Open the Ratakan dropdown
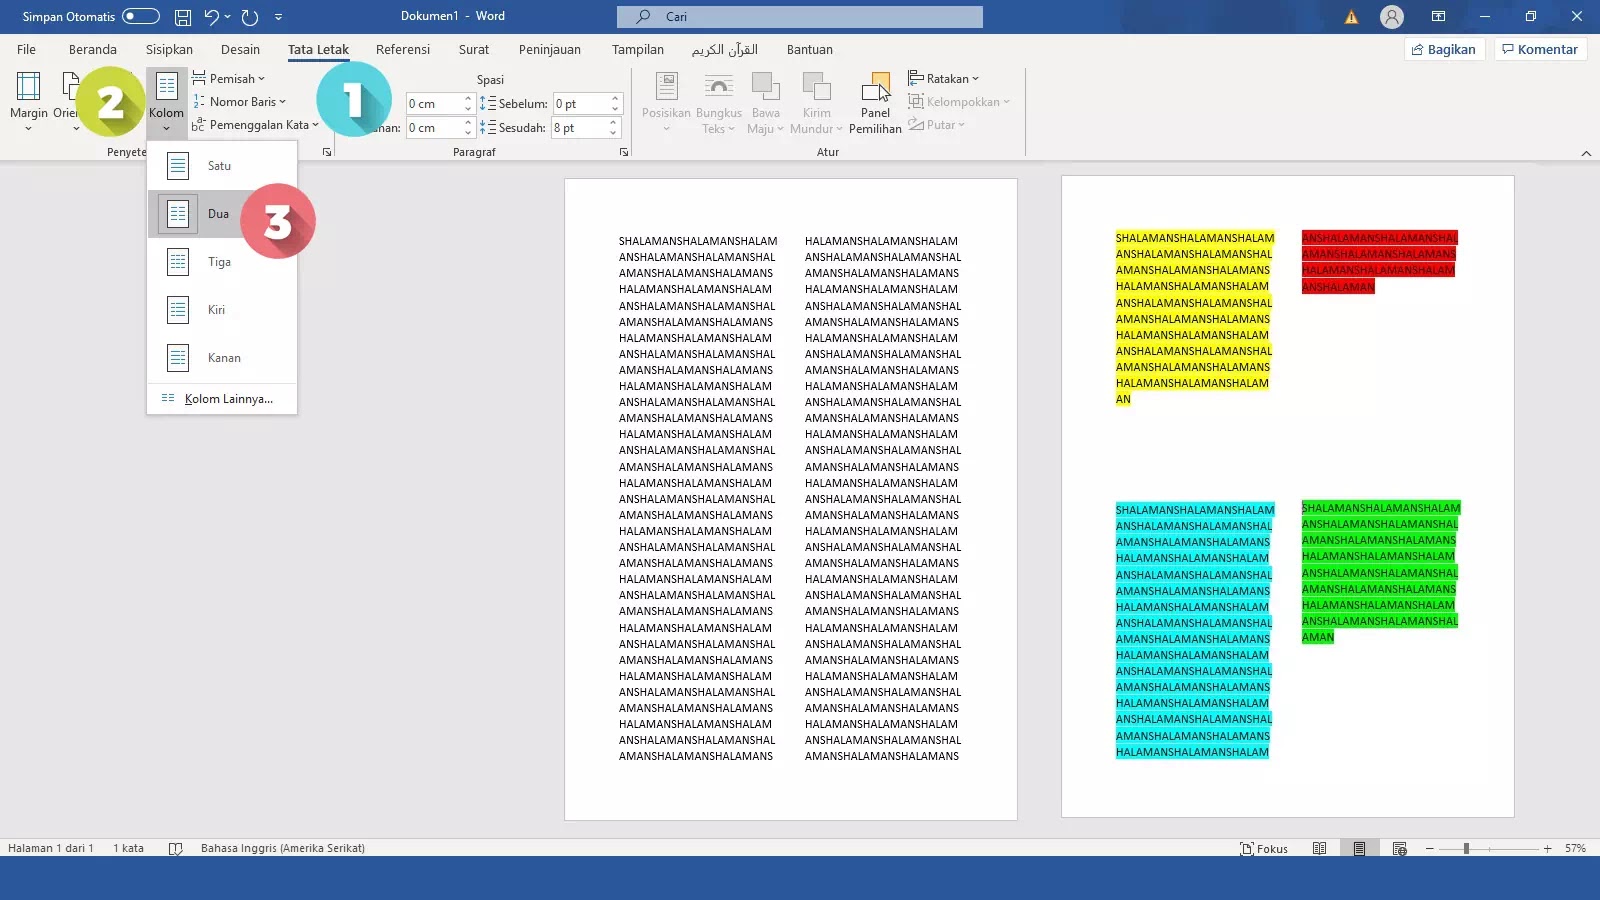Image resolution: width=1600 pixels, height=900 pixels. (x=944, y=78)
